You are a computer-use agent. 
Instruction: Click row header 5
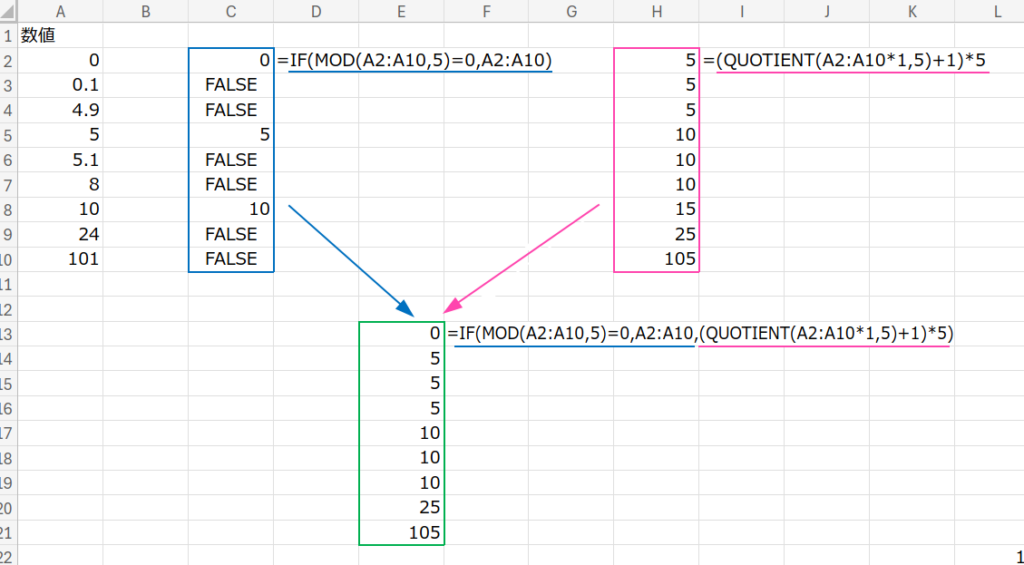point(8,134)
